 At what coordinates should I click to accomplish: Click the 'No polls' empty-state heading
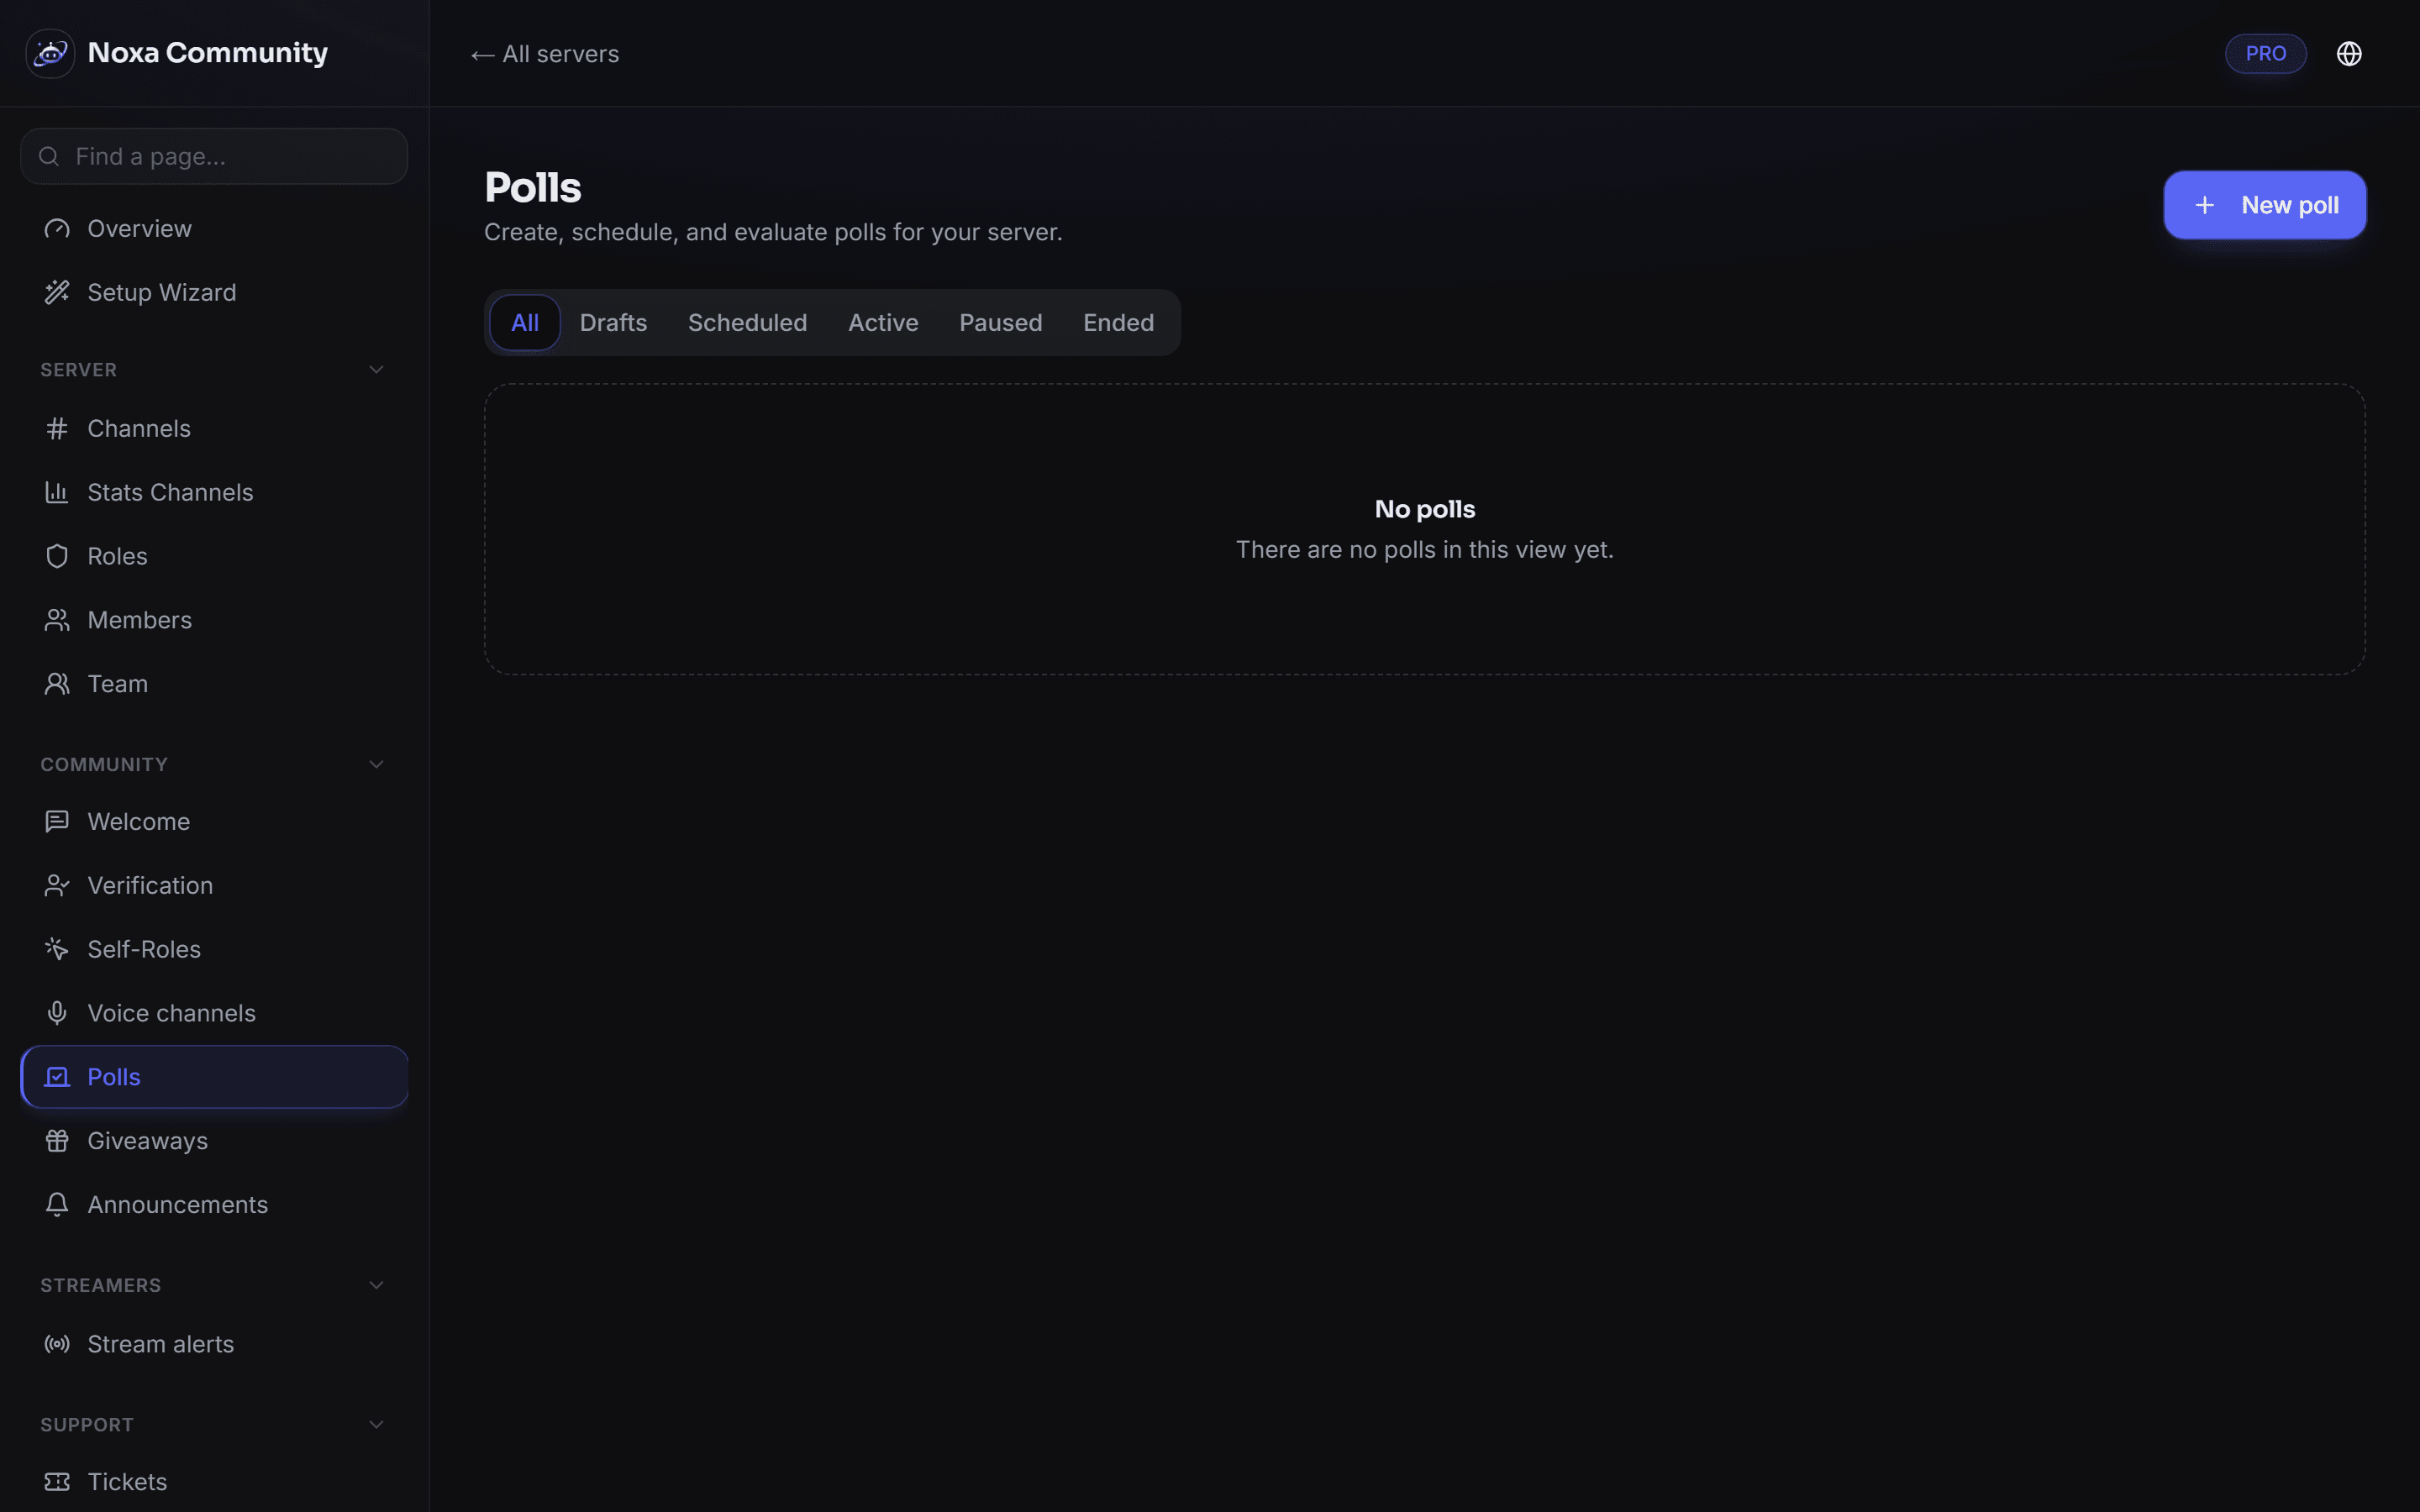point(1425,510)
